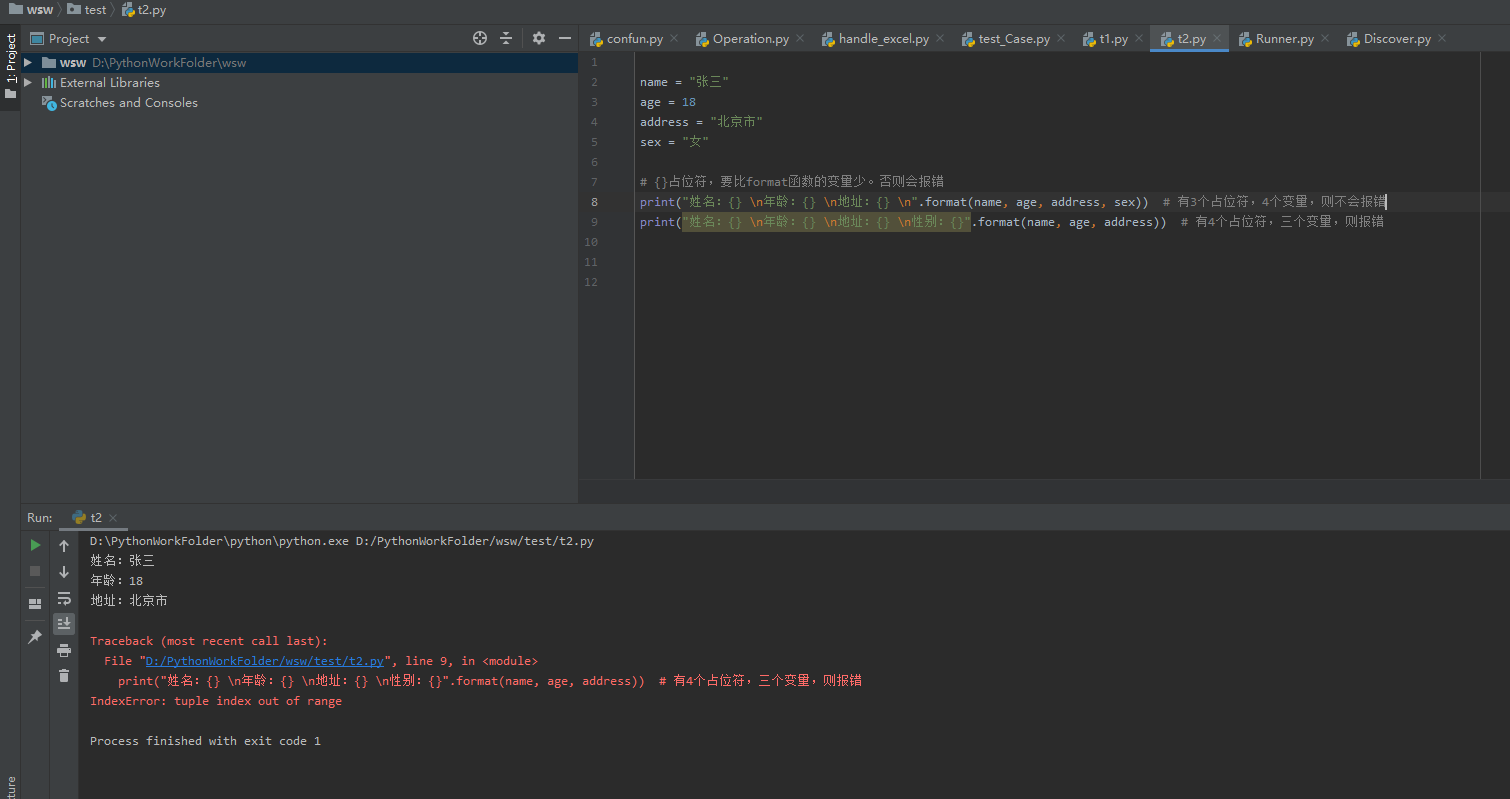Click test folder in breadcrumb

point(87,9)
